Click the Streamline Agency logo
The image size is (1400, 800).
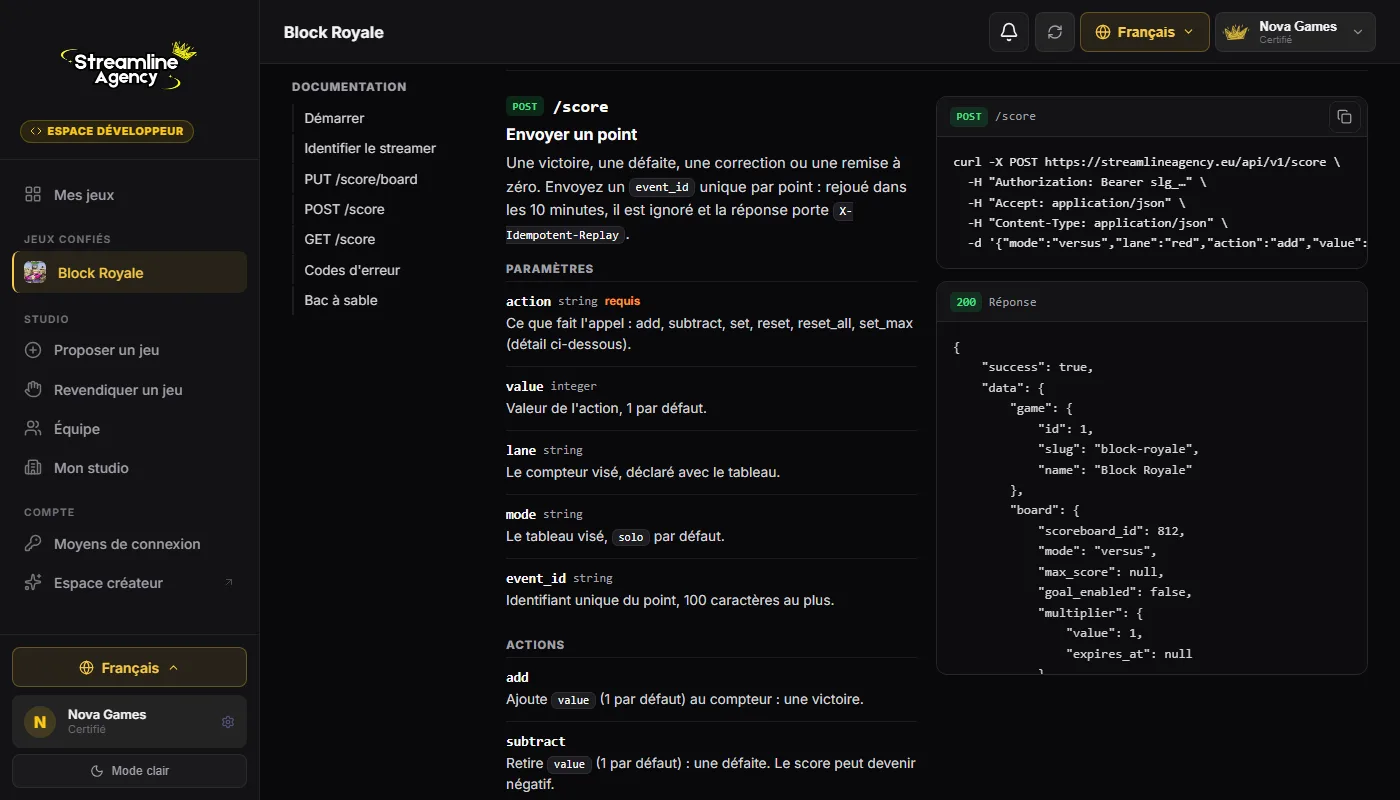click(x=129, y=67)
